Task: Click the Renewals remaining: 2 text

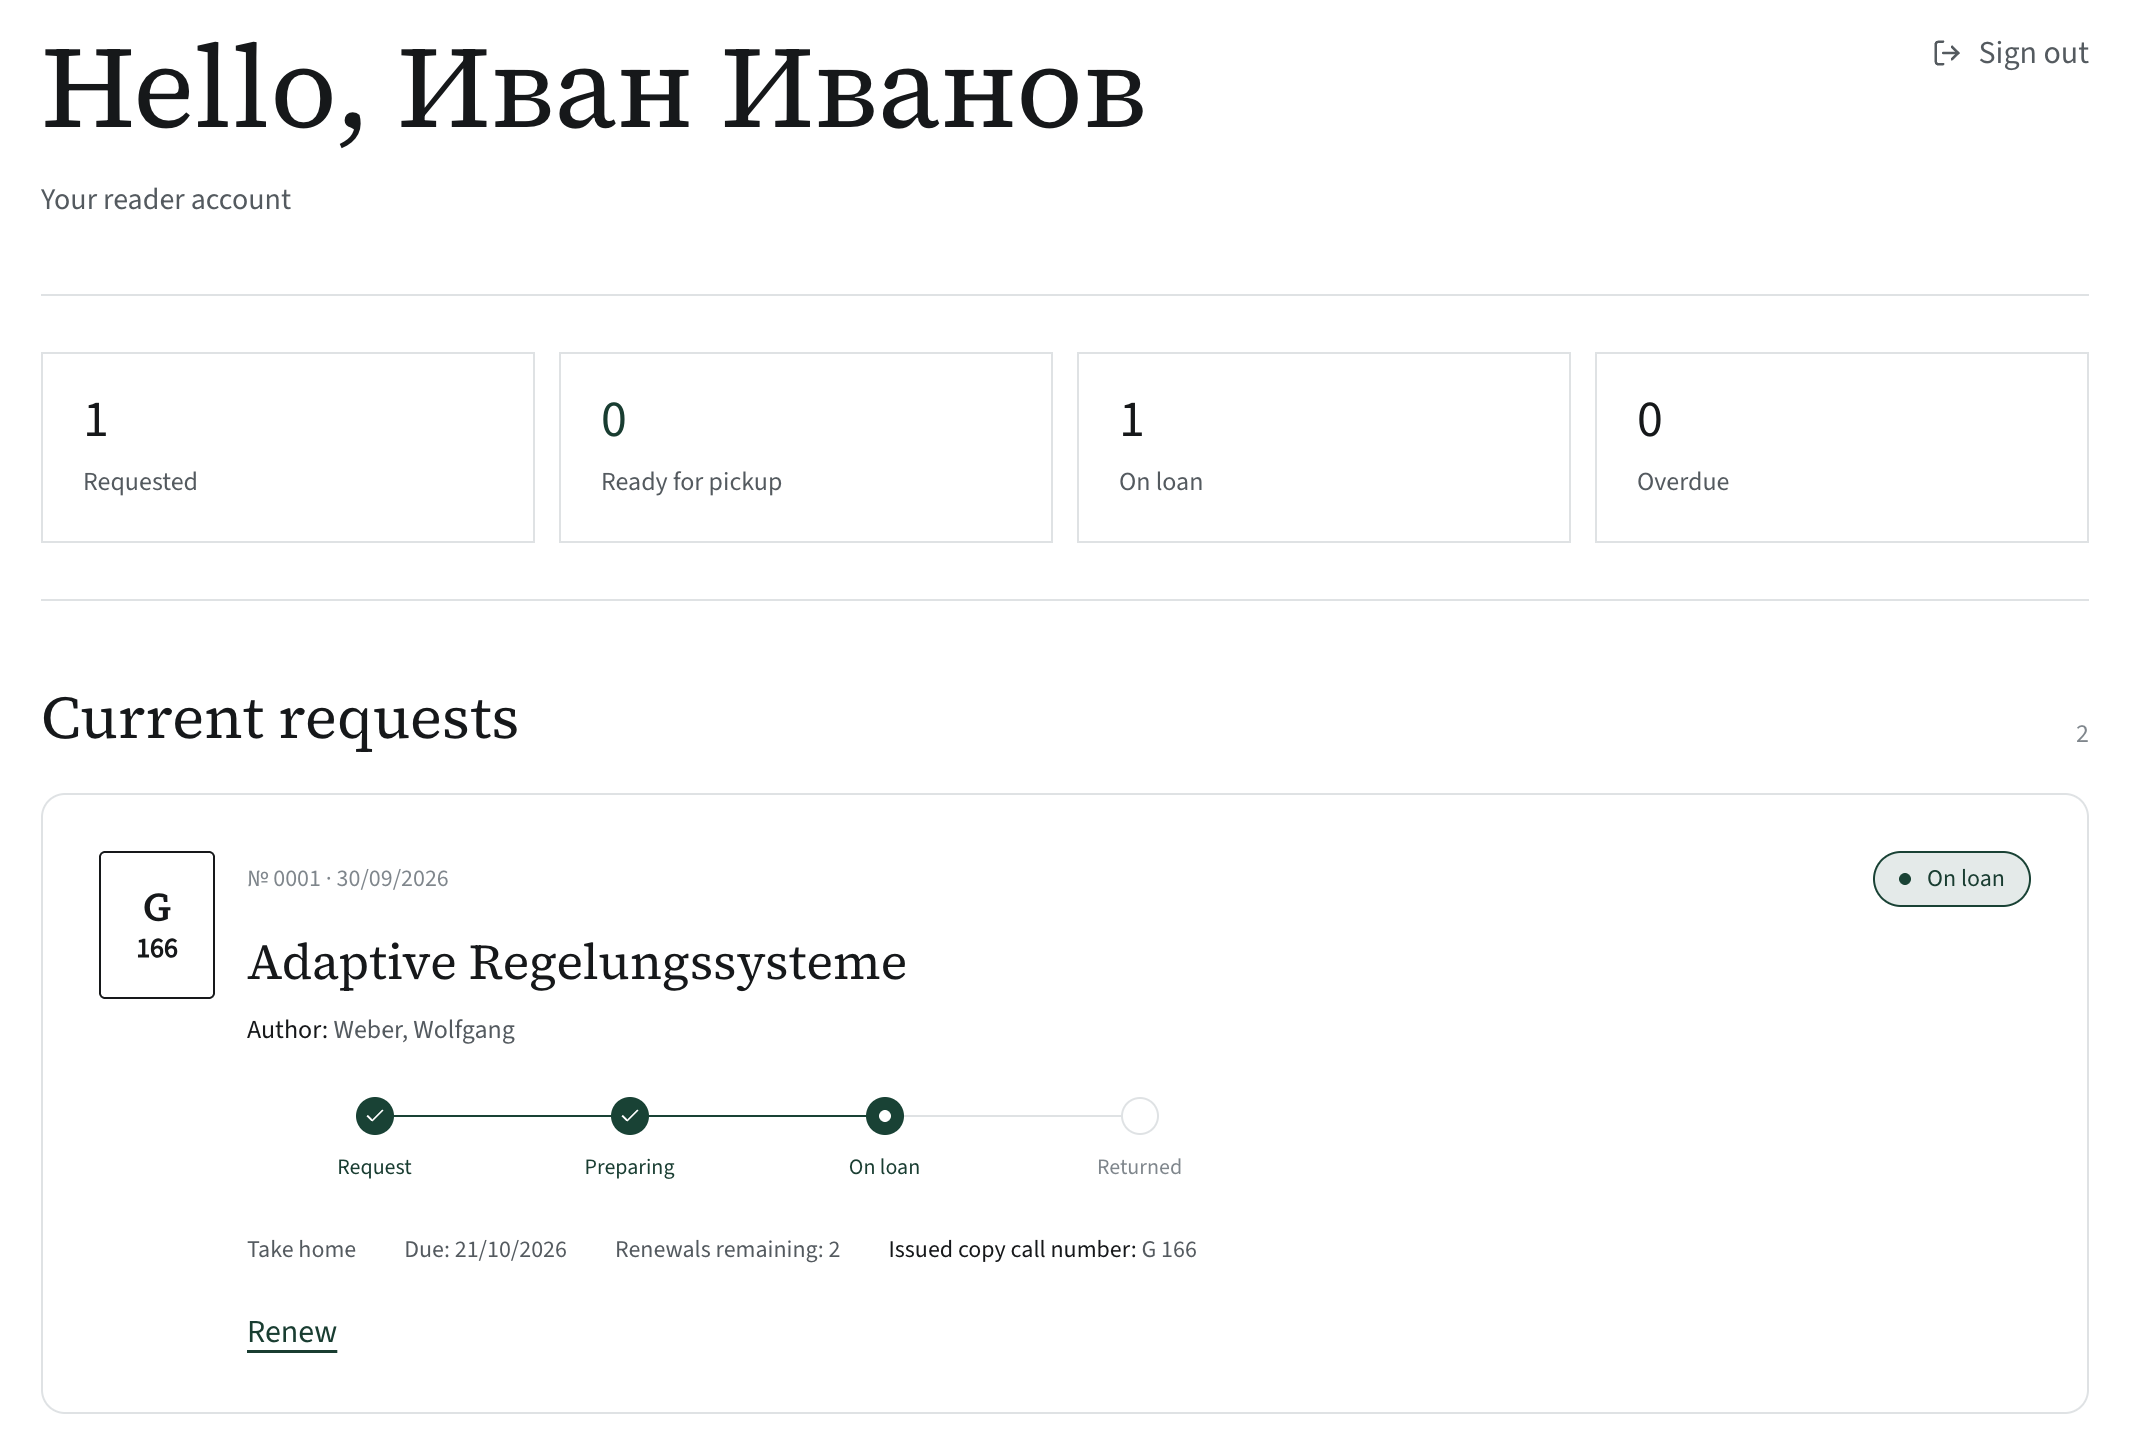Action: [727, 1249]
